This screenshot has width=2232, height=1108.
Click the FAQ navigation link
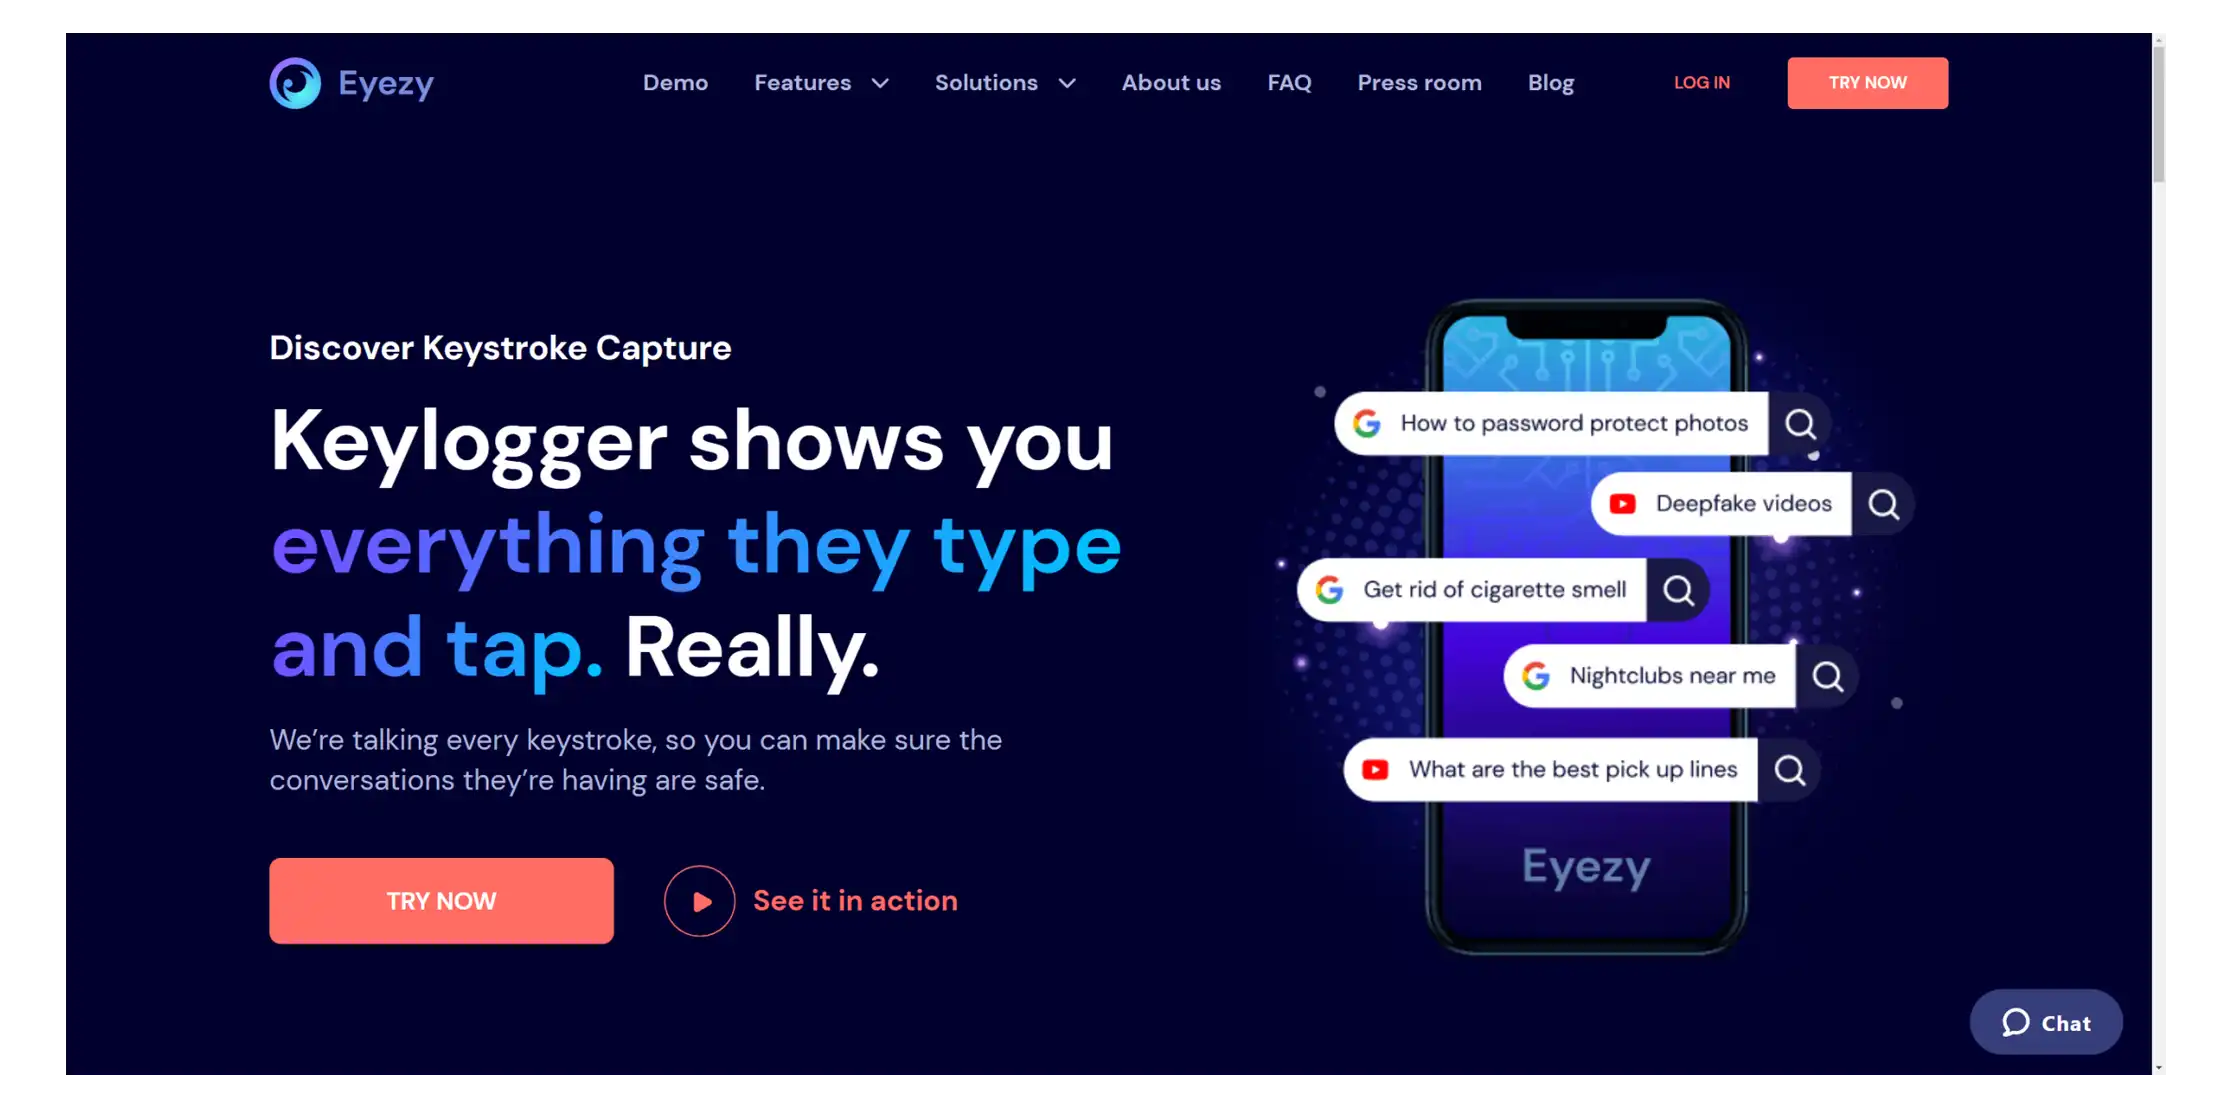(x=1290, y=83)
